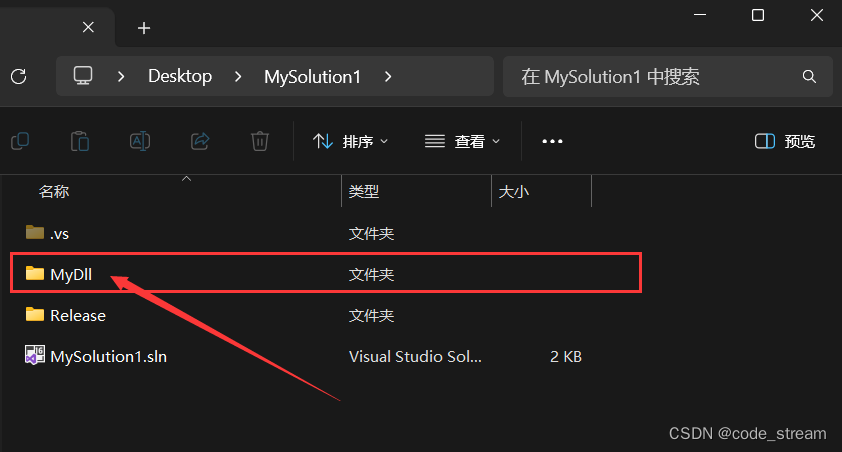842x452 pixels.
Task: Expand chevron after MySolution1 in path
Action: [388, 77]
